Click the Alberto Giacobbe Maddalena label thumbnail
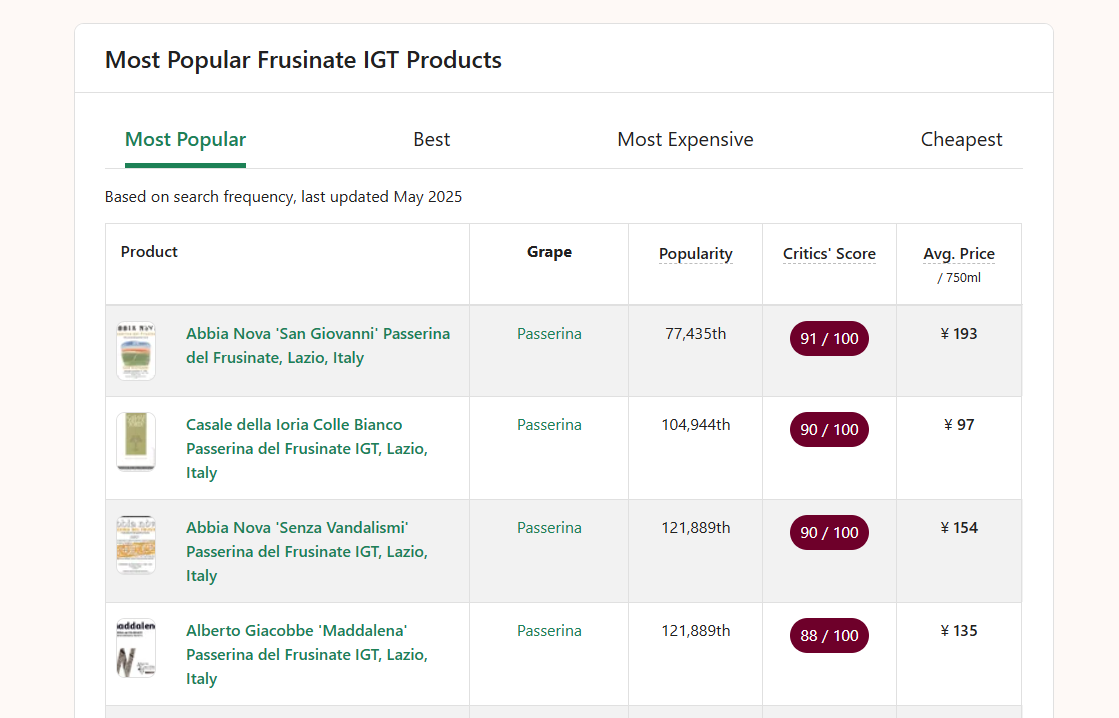This screenshot has width=1119, height=718. [x=136, y=648]
